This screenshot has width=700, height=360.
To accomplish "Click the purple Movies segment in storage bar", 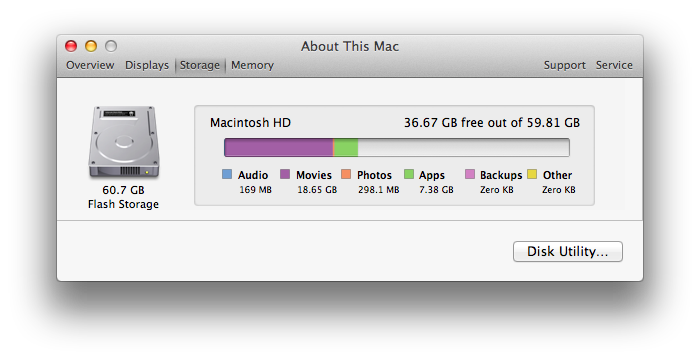I will (279, 147).
